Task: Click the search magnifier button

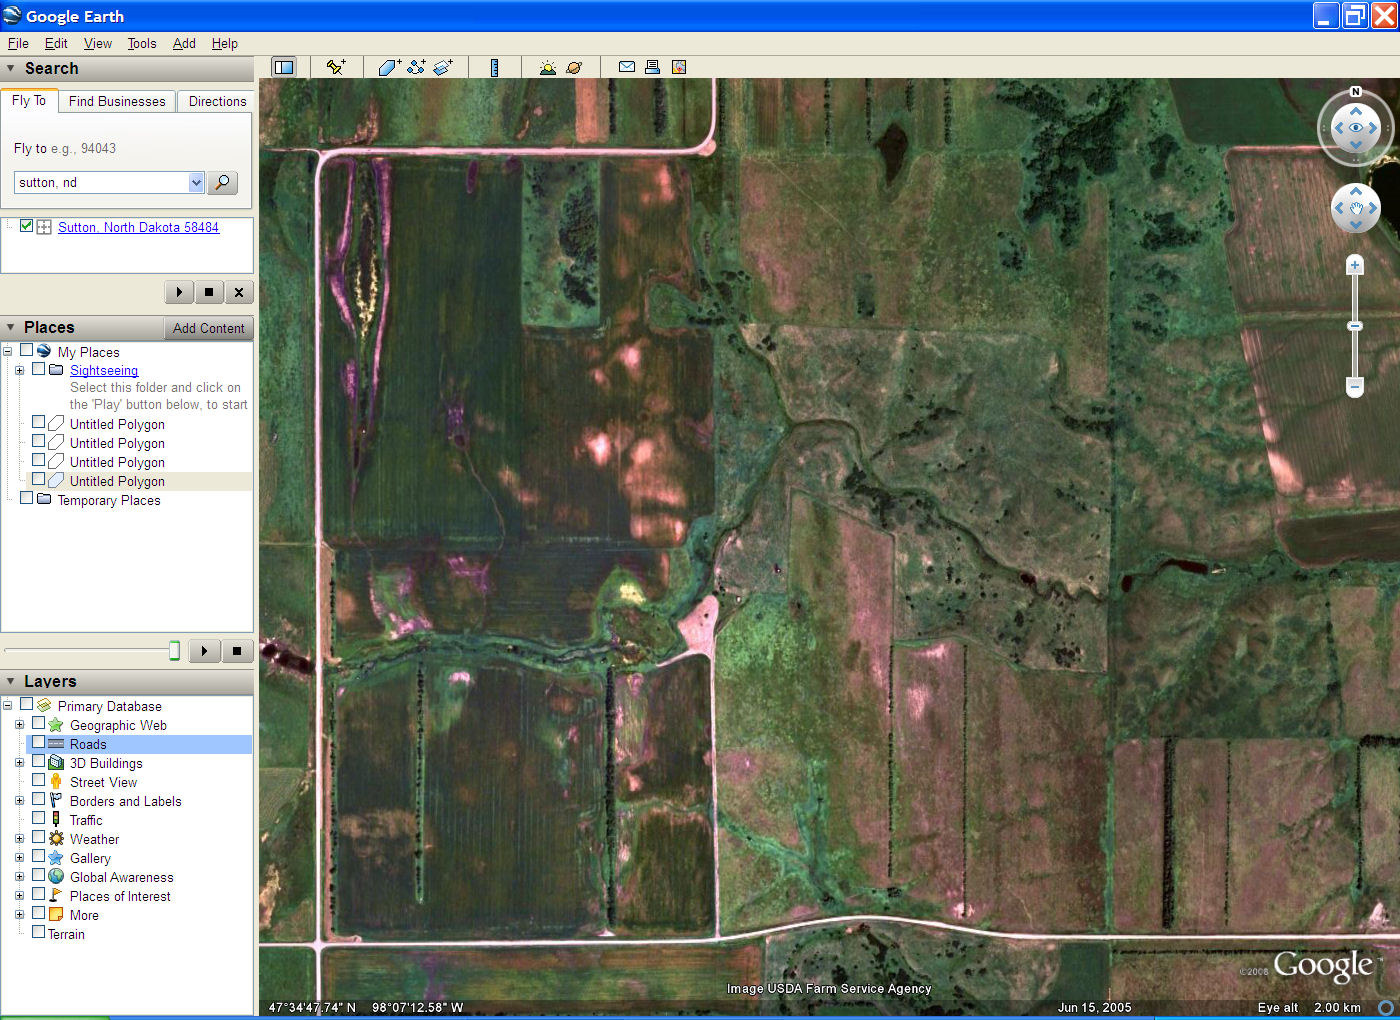Action: point(222,182)
